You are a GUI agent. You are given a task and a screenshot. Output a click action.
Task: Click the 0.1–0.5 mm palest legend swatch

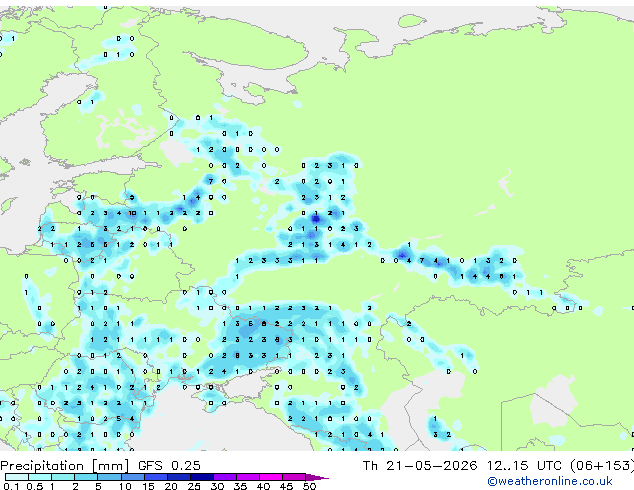[x=17, y=477]
